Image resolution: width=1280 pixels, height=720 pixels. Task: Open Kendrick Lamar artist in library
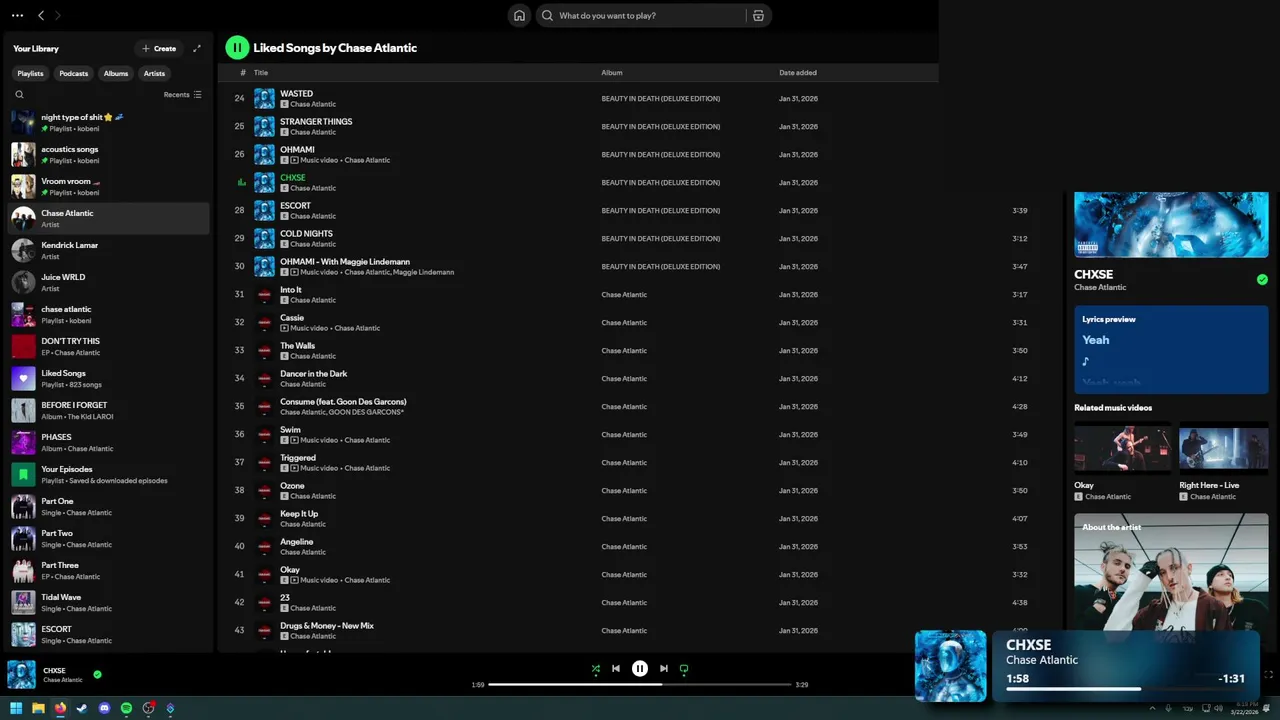tap(110, 250)
